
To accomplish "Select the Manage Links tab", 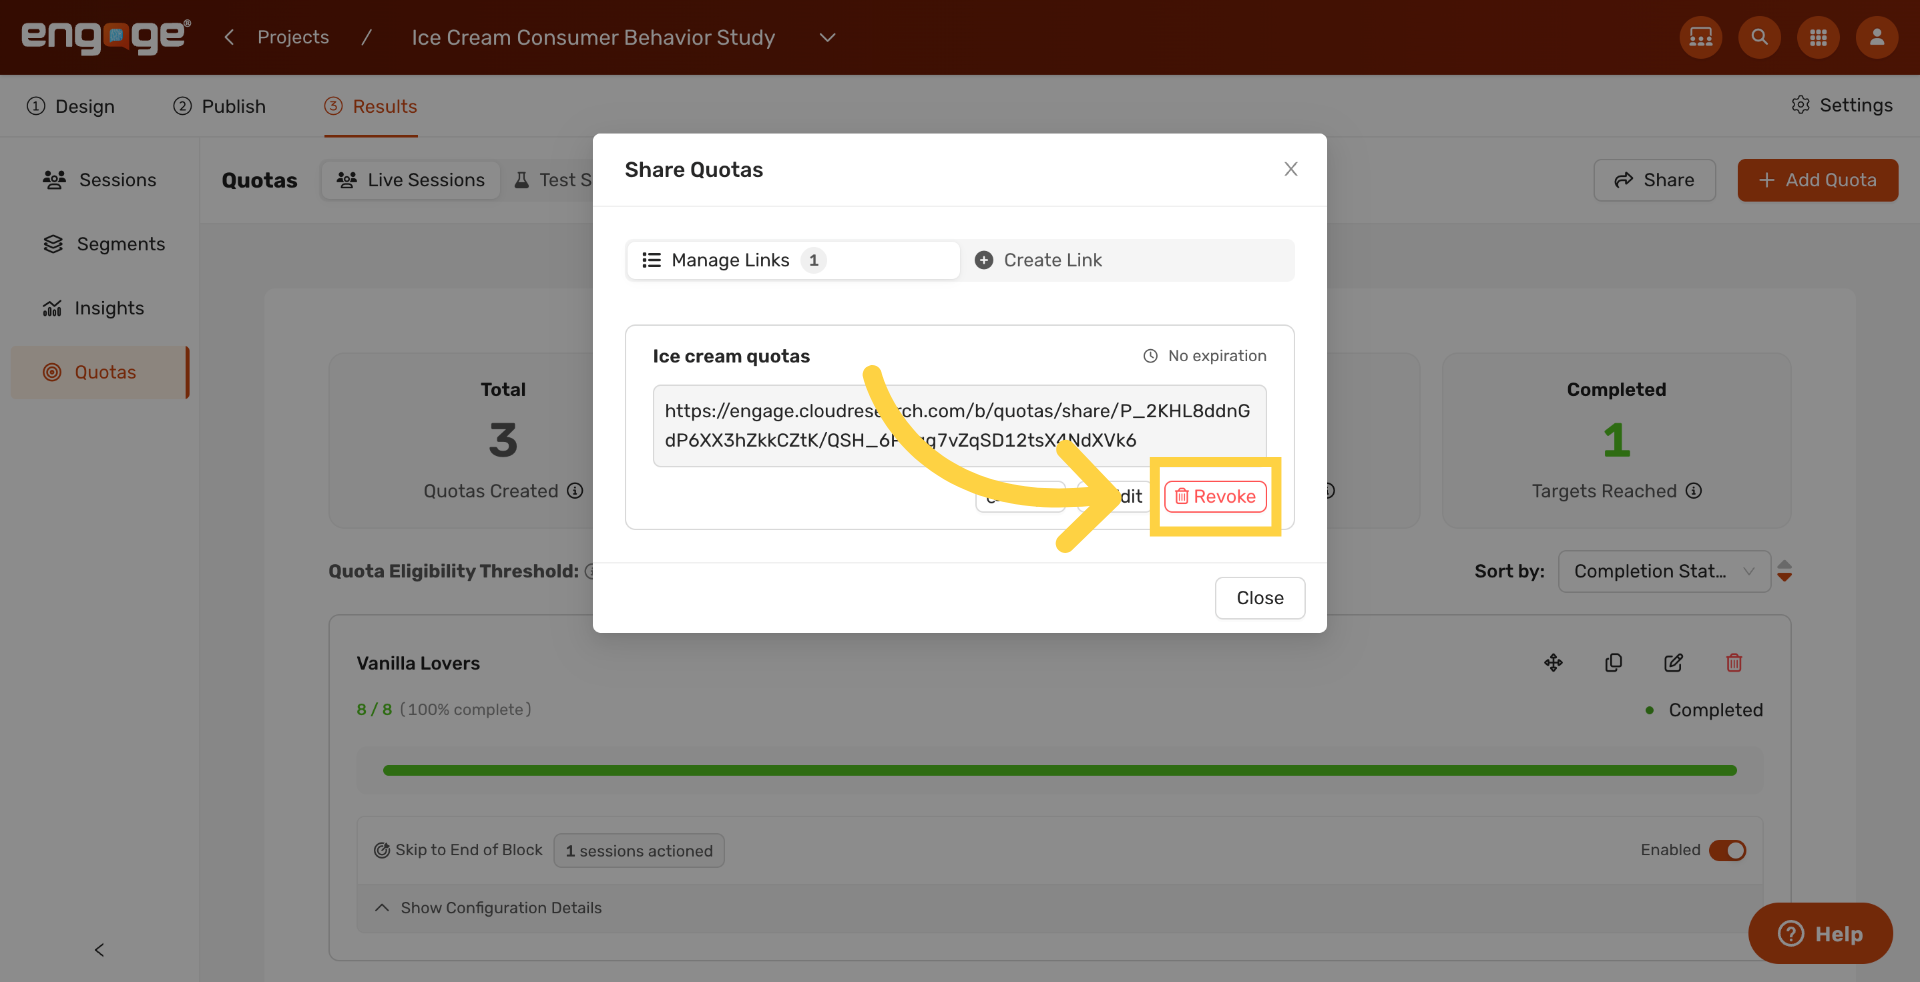I will 794,260.
